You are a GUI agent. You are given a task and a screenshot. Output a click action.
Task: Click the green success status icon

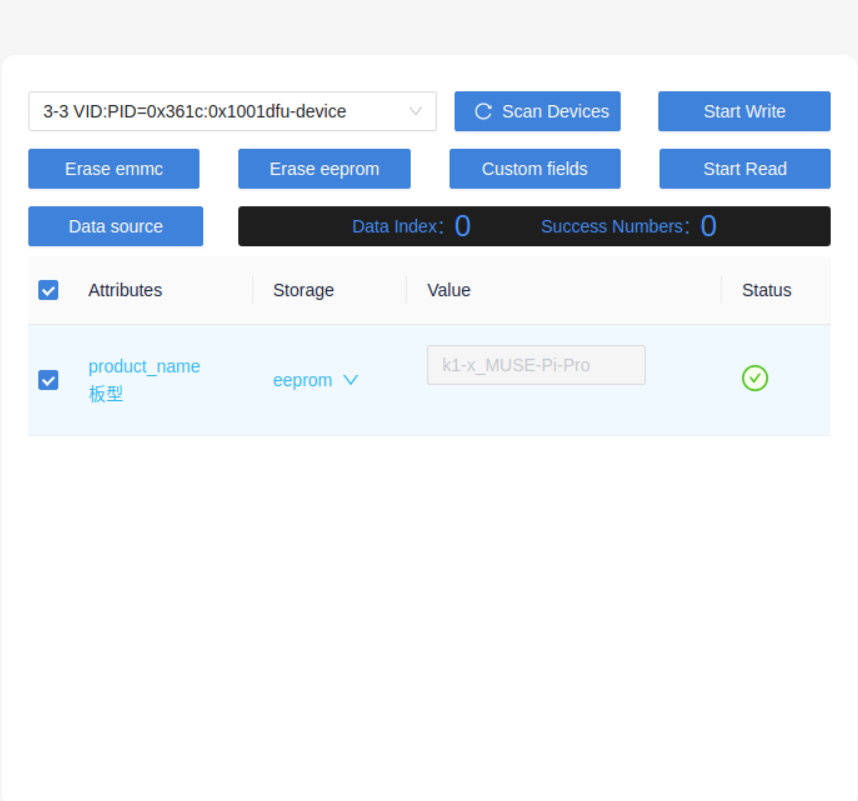pos(755,378)
